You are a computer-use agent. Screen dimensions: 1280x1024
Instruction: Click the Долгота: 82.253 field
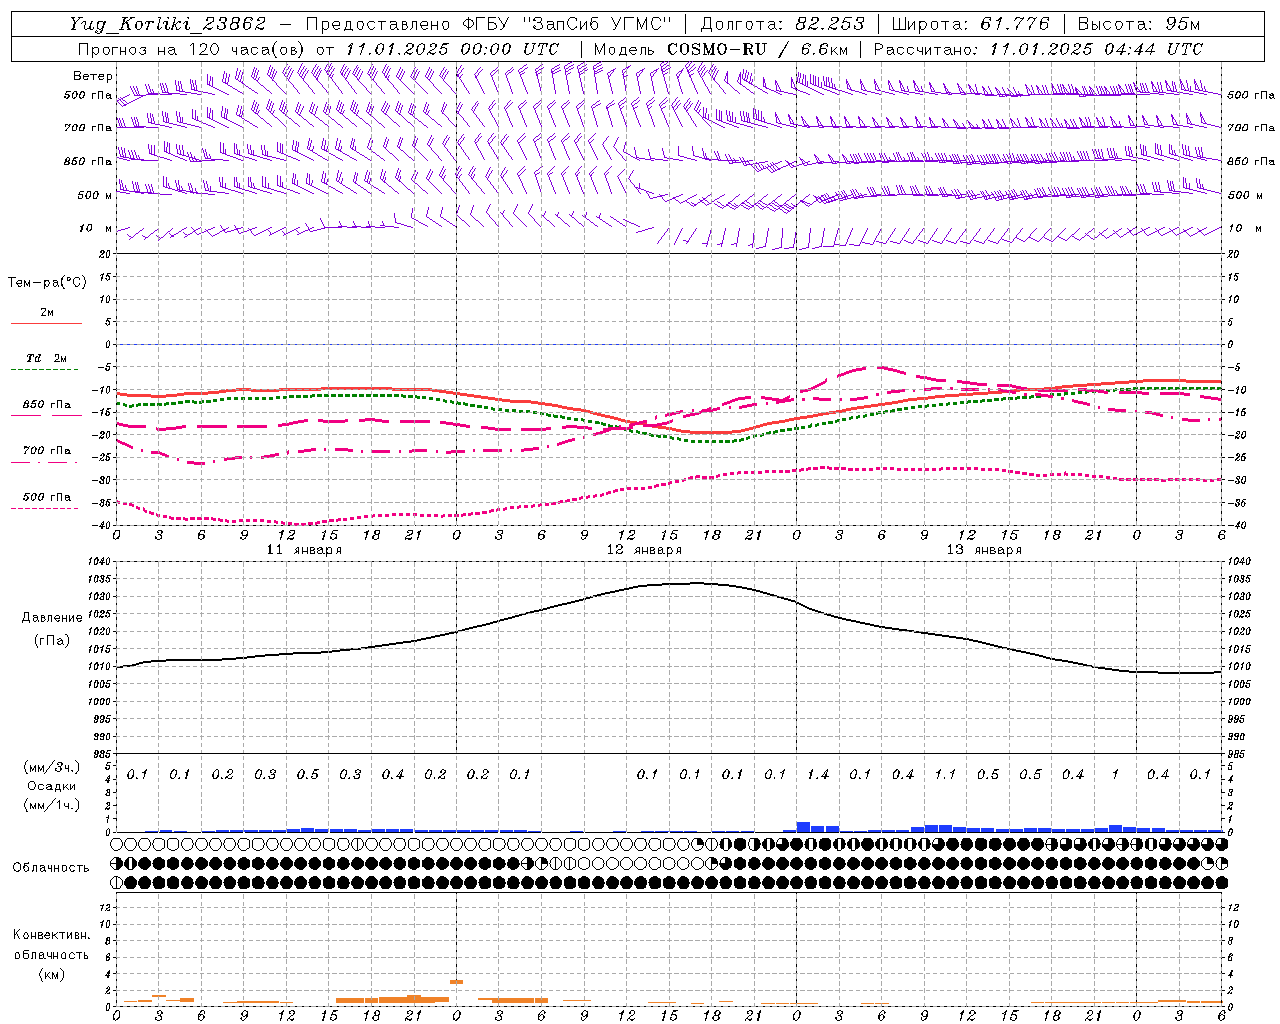coord(780,24)
